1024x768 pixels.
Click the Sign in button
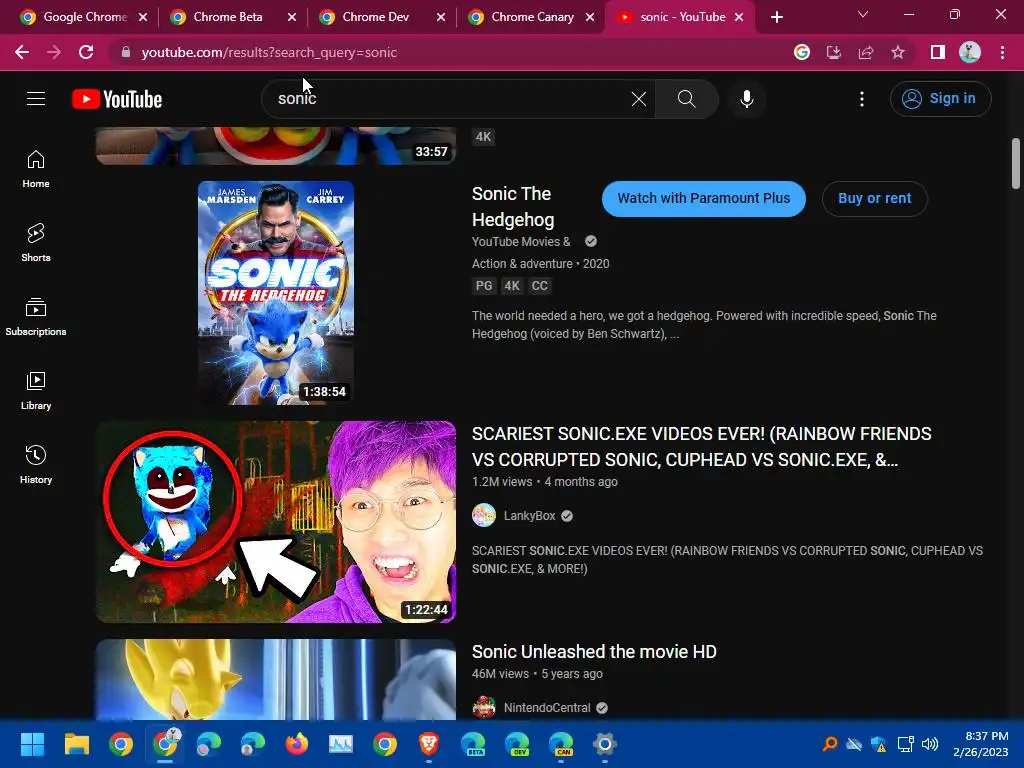940,99
